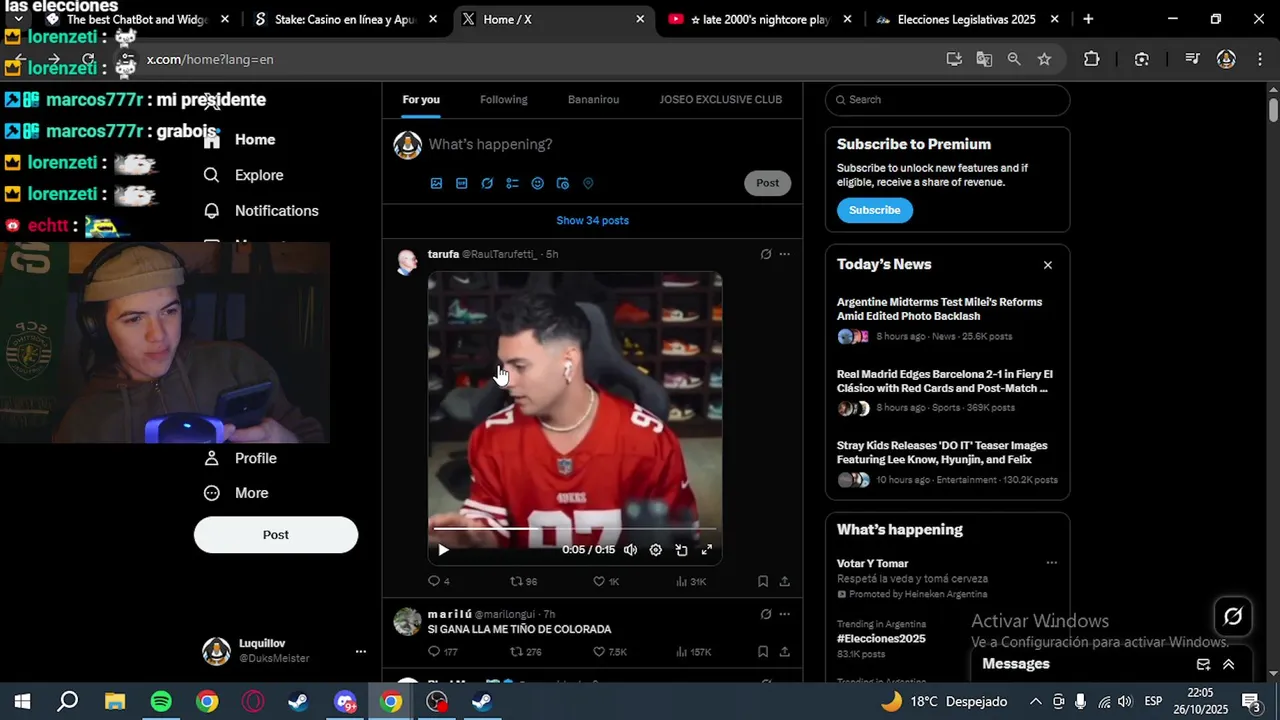Open Real Madrid Edges Barcelona news item
This screenshot has width=1280, height=720.
point(947,391)
